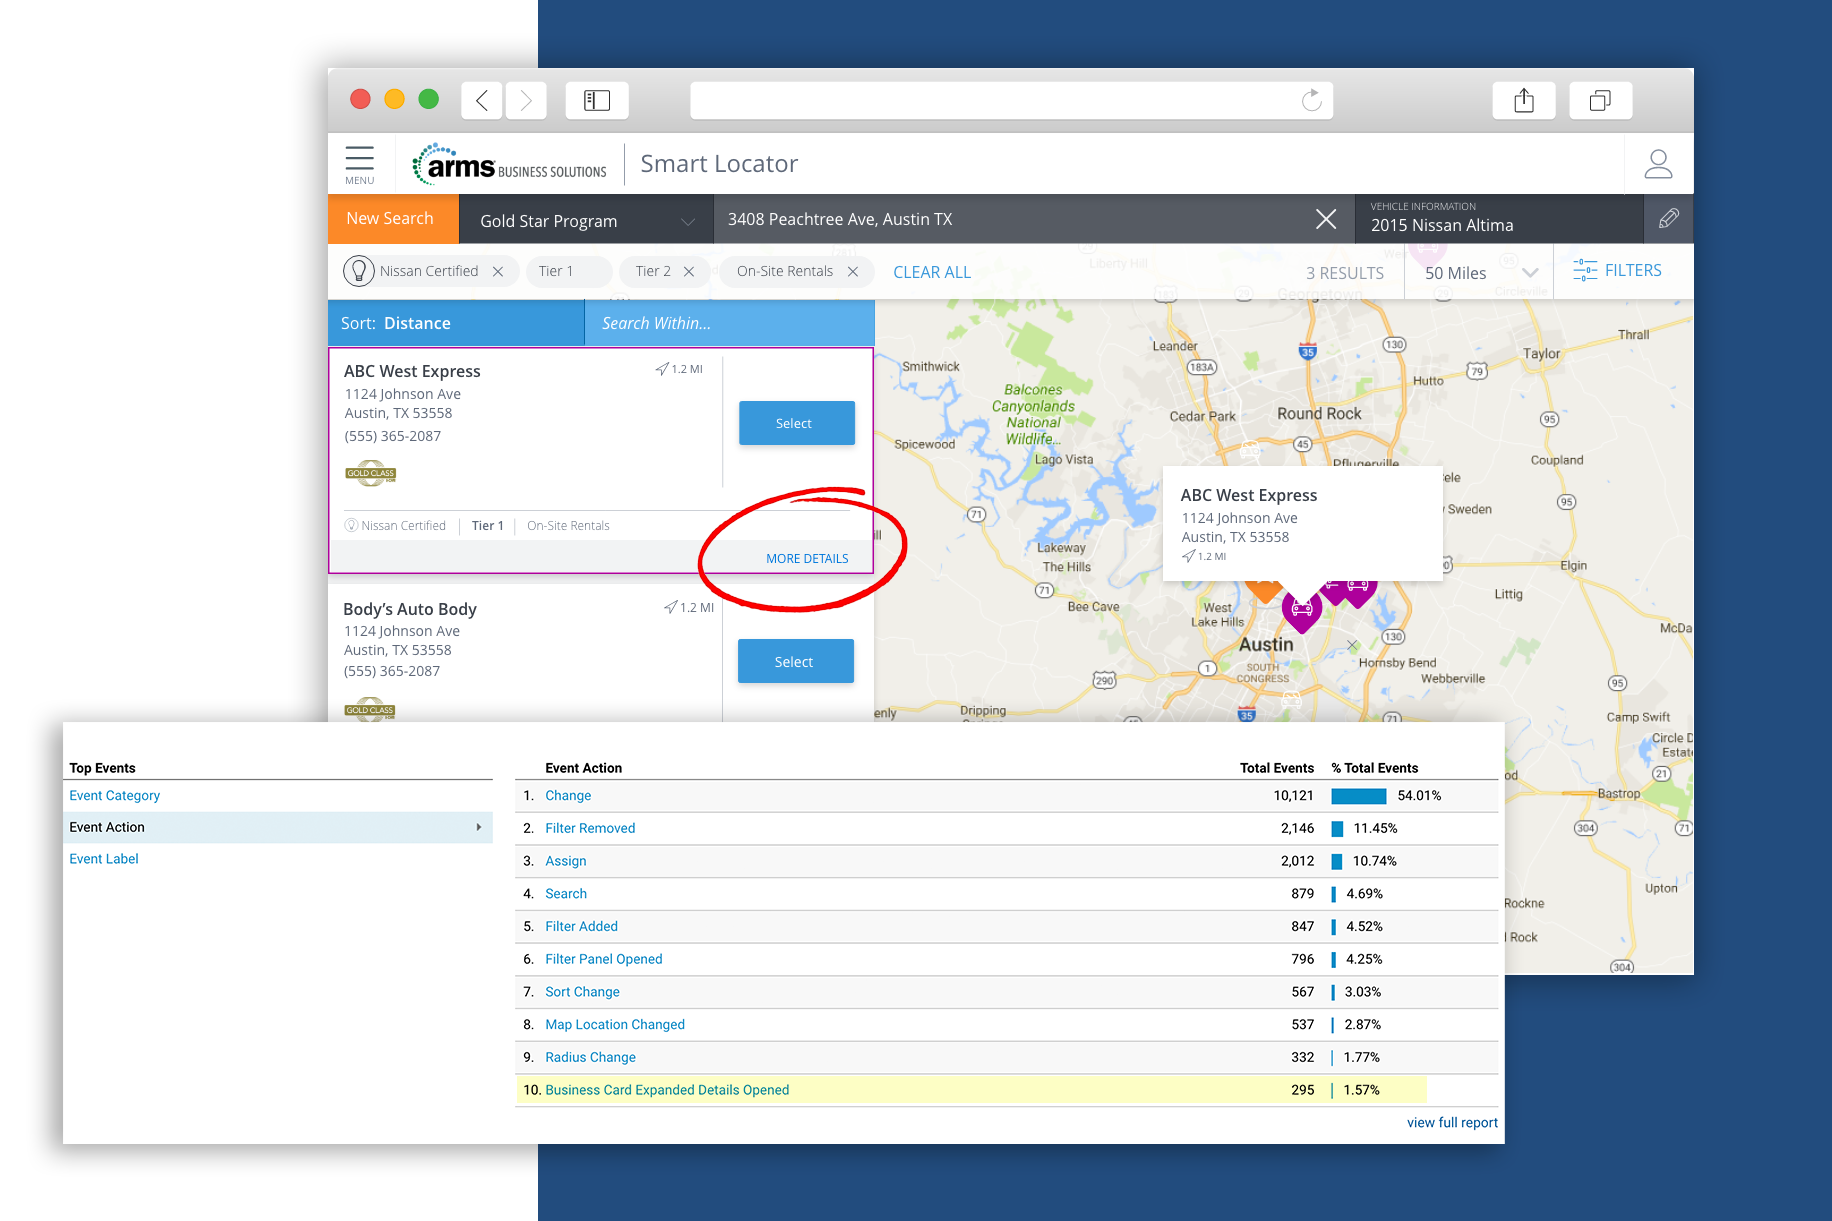
Task: Open Business Card Expanded Details Opened link
Action: 667,1090
